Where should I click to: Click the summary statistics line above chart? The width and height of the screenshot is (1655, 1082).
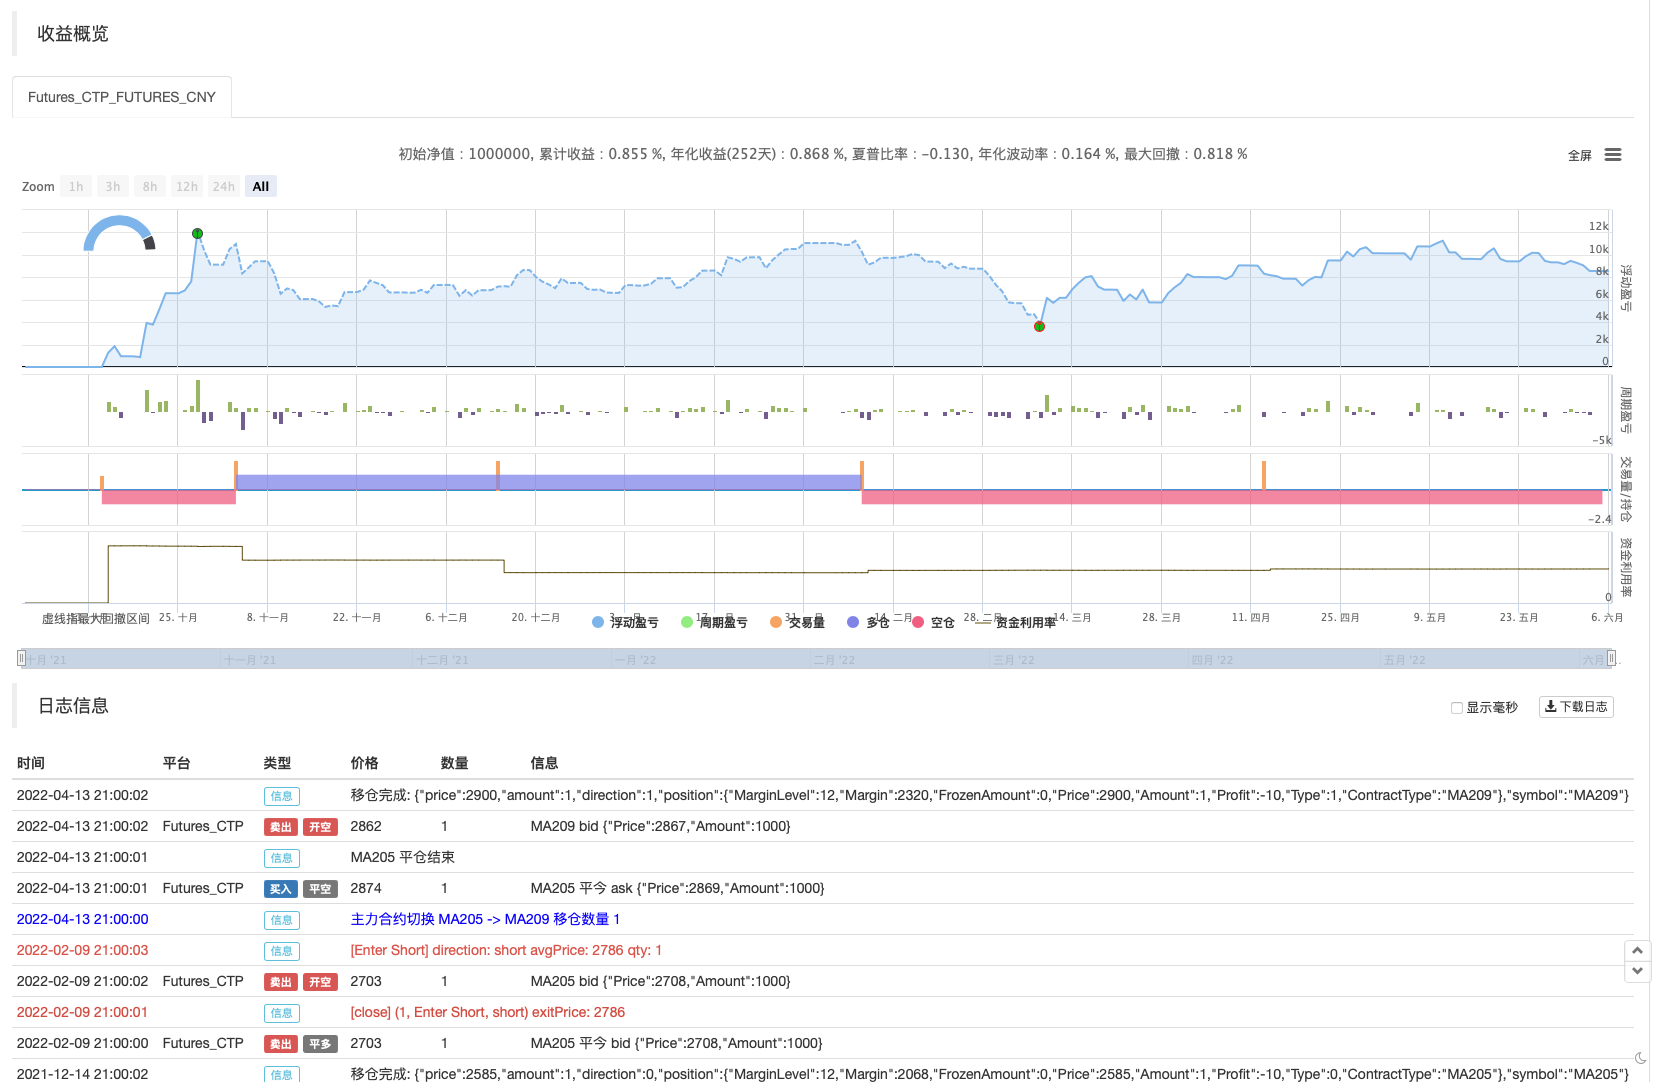pyautogui.click(x=823, y=154)
